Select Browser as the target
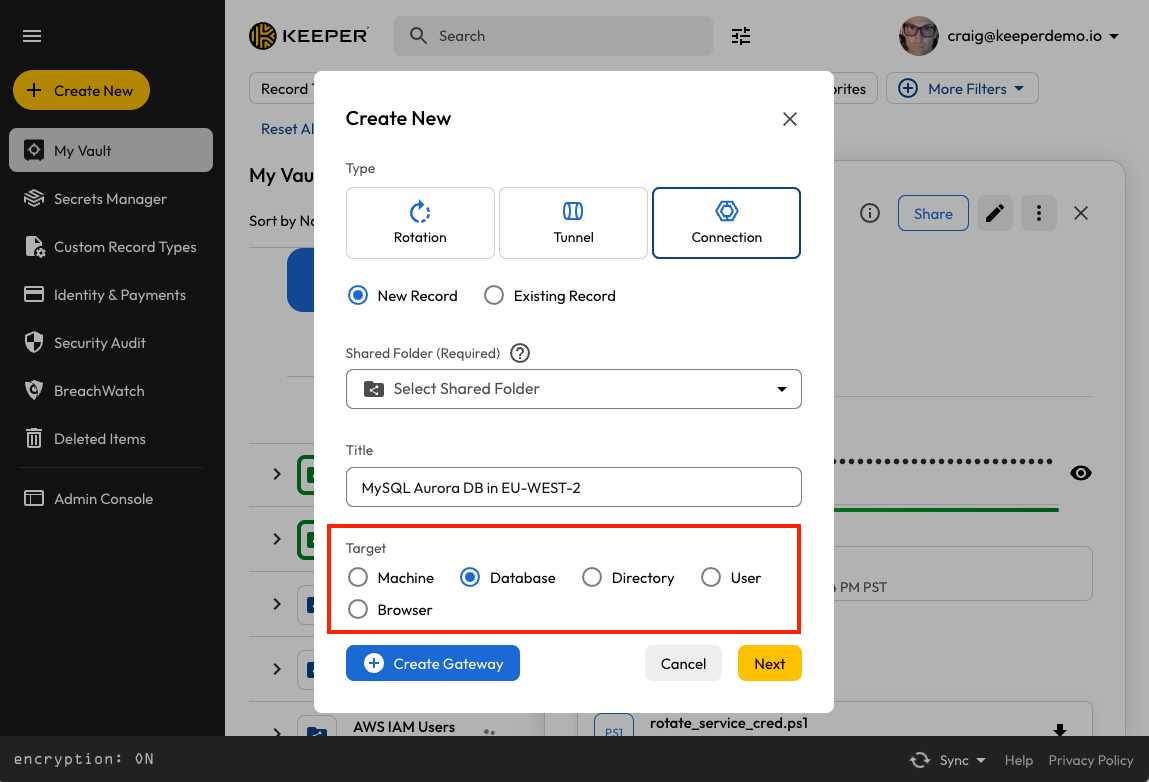1149x782 pixels. (358, 610)
